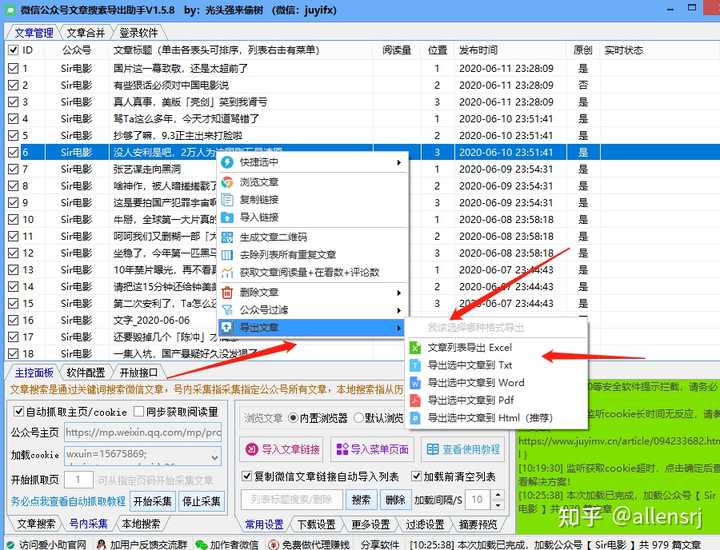Click the Pdf icon beside 导出选中文章到 Pdf
This screenshot has width=720, height=550.
(x=415, y=400)
